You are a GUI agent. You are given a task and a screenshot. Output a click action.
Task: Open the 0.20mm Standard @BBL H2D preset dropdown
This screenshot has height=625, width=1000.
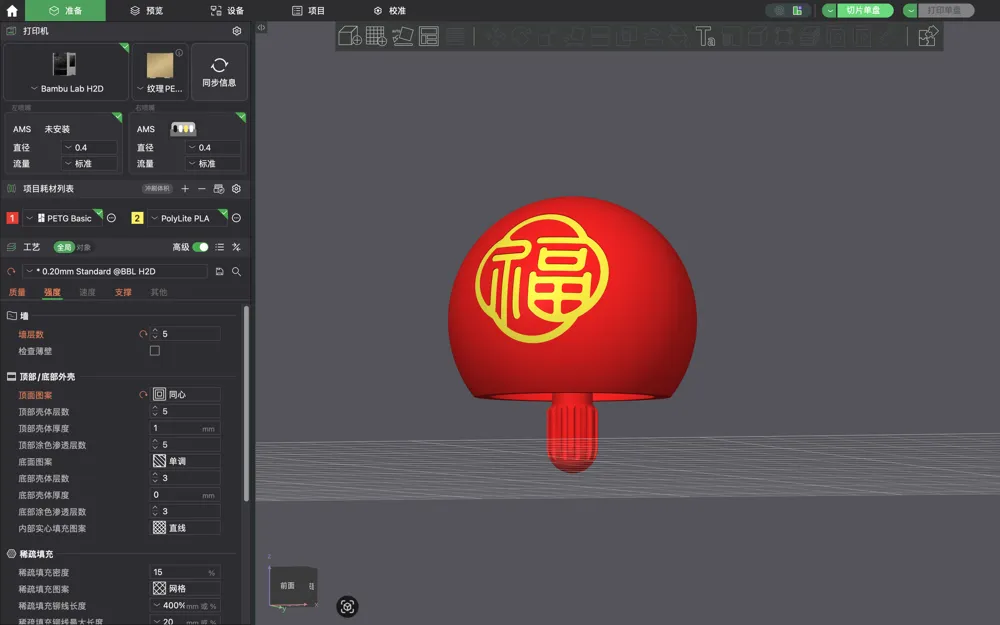click(115, 272)
